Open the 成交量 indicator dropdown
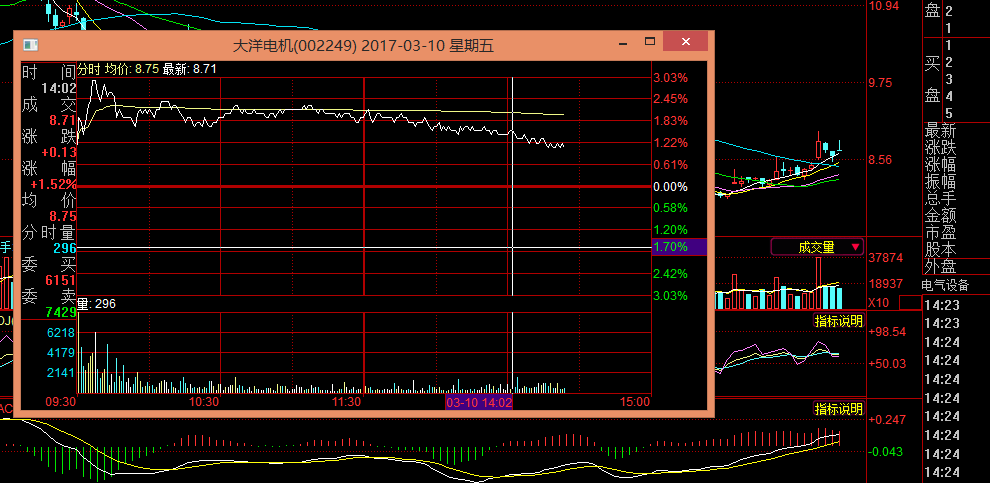 [x=817, y=247]
